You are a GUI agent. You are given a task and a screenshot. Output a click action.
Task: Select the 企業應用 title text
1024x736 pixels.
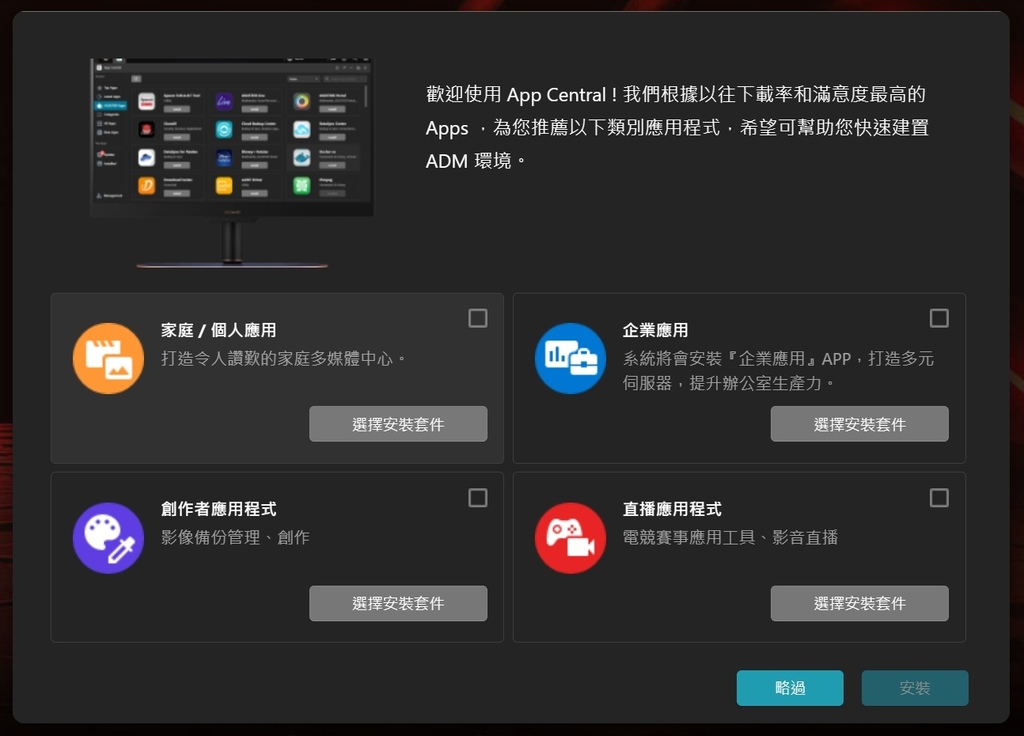pos(655,330)
